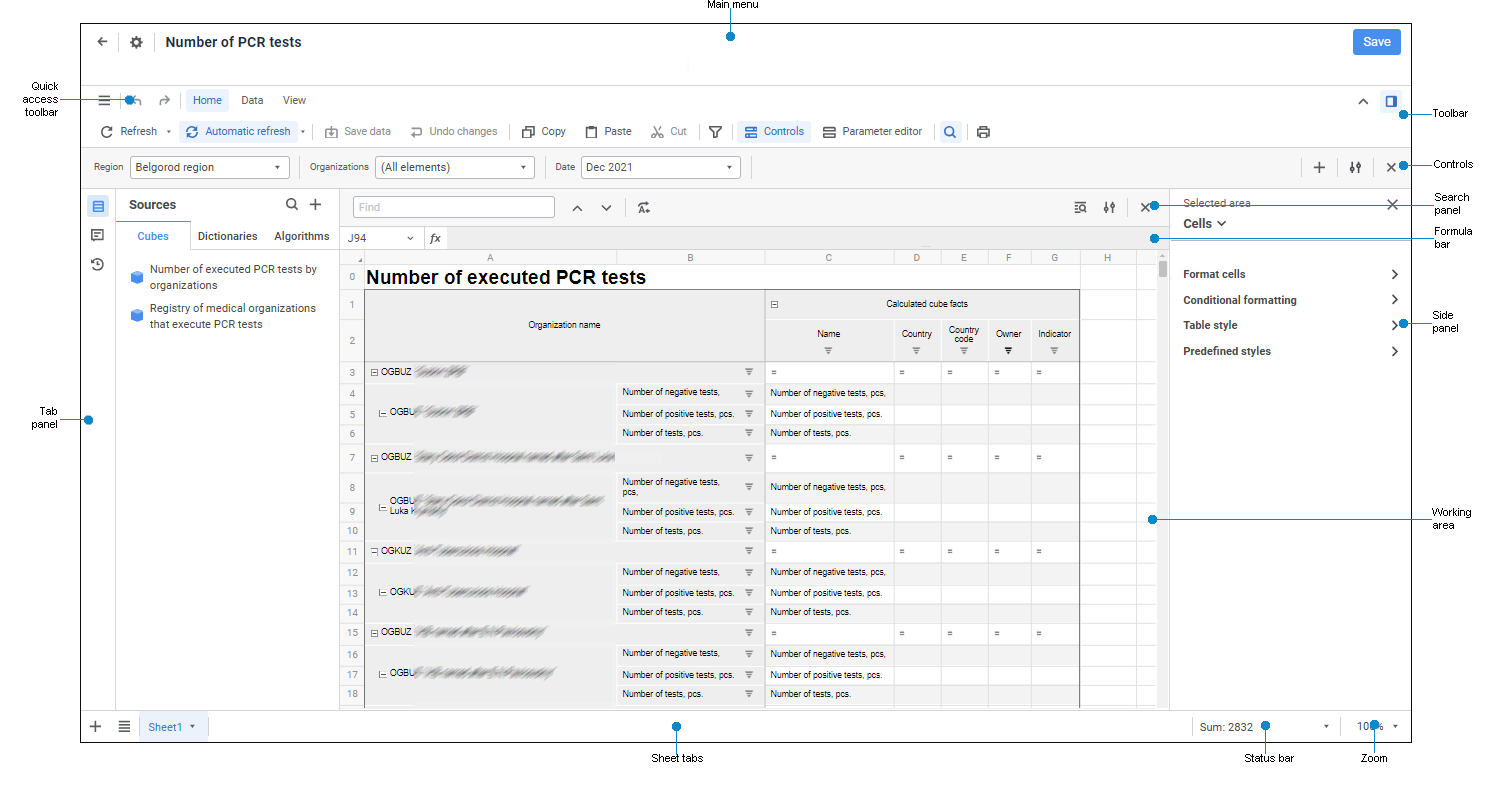This screenshot has width=1497, height=788.
Task: Go to next search result
Action: (x=606, y=208)
